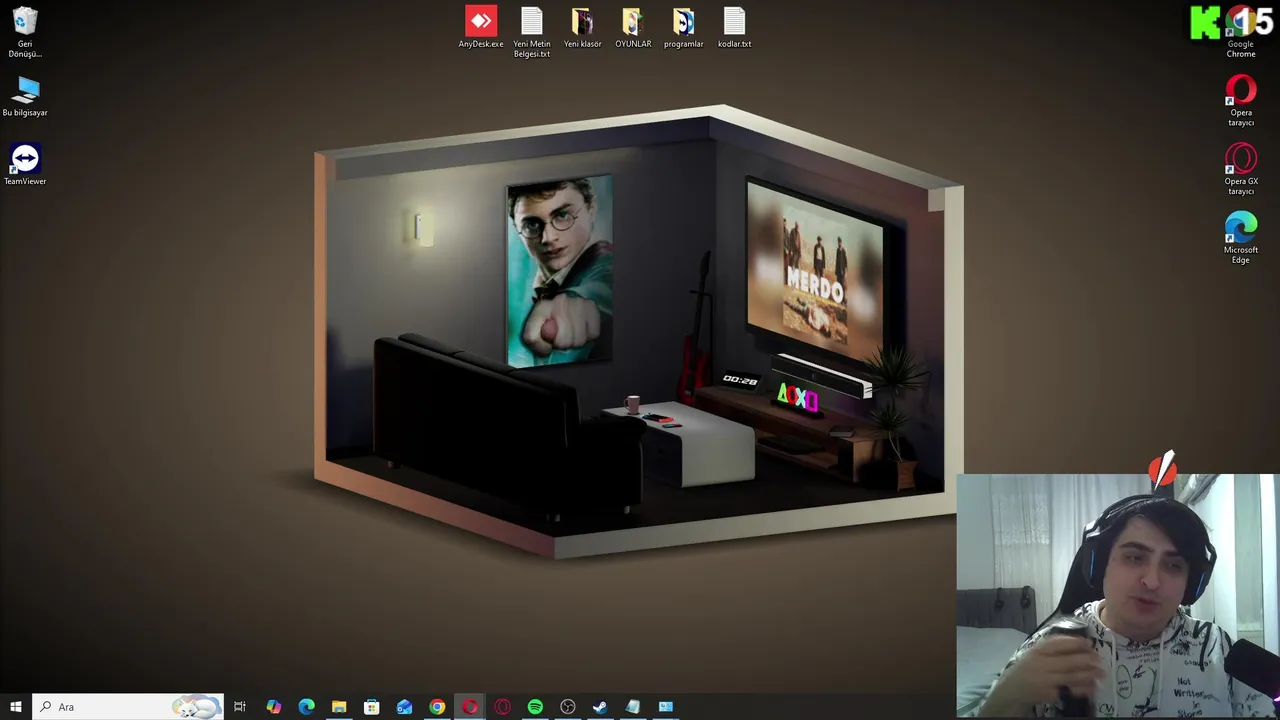This screenshot has height=720, width=1280.
Task: Open Microsoft Edge from the taskbar
Action: point(306,707)
